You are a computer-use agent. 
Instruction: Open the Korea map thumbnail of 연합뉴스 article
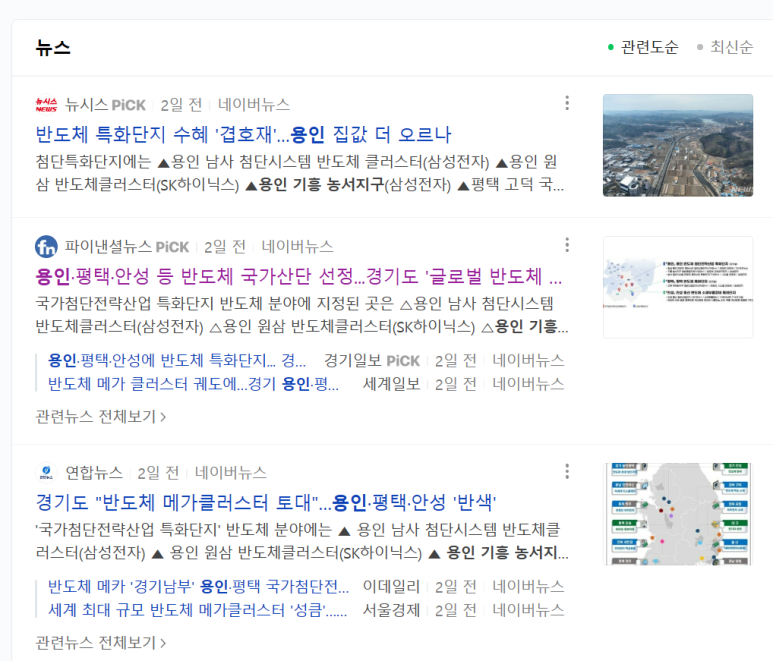tap(678, 514)
